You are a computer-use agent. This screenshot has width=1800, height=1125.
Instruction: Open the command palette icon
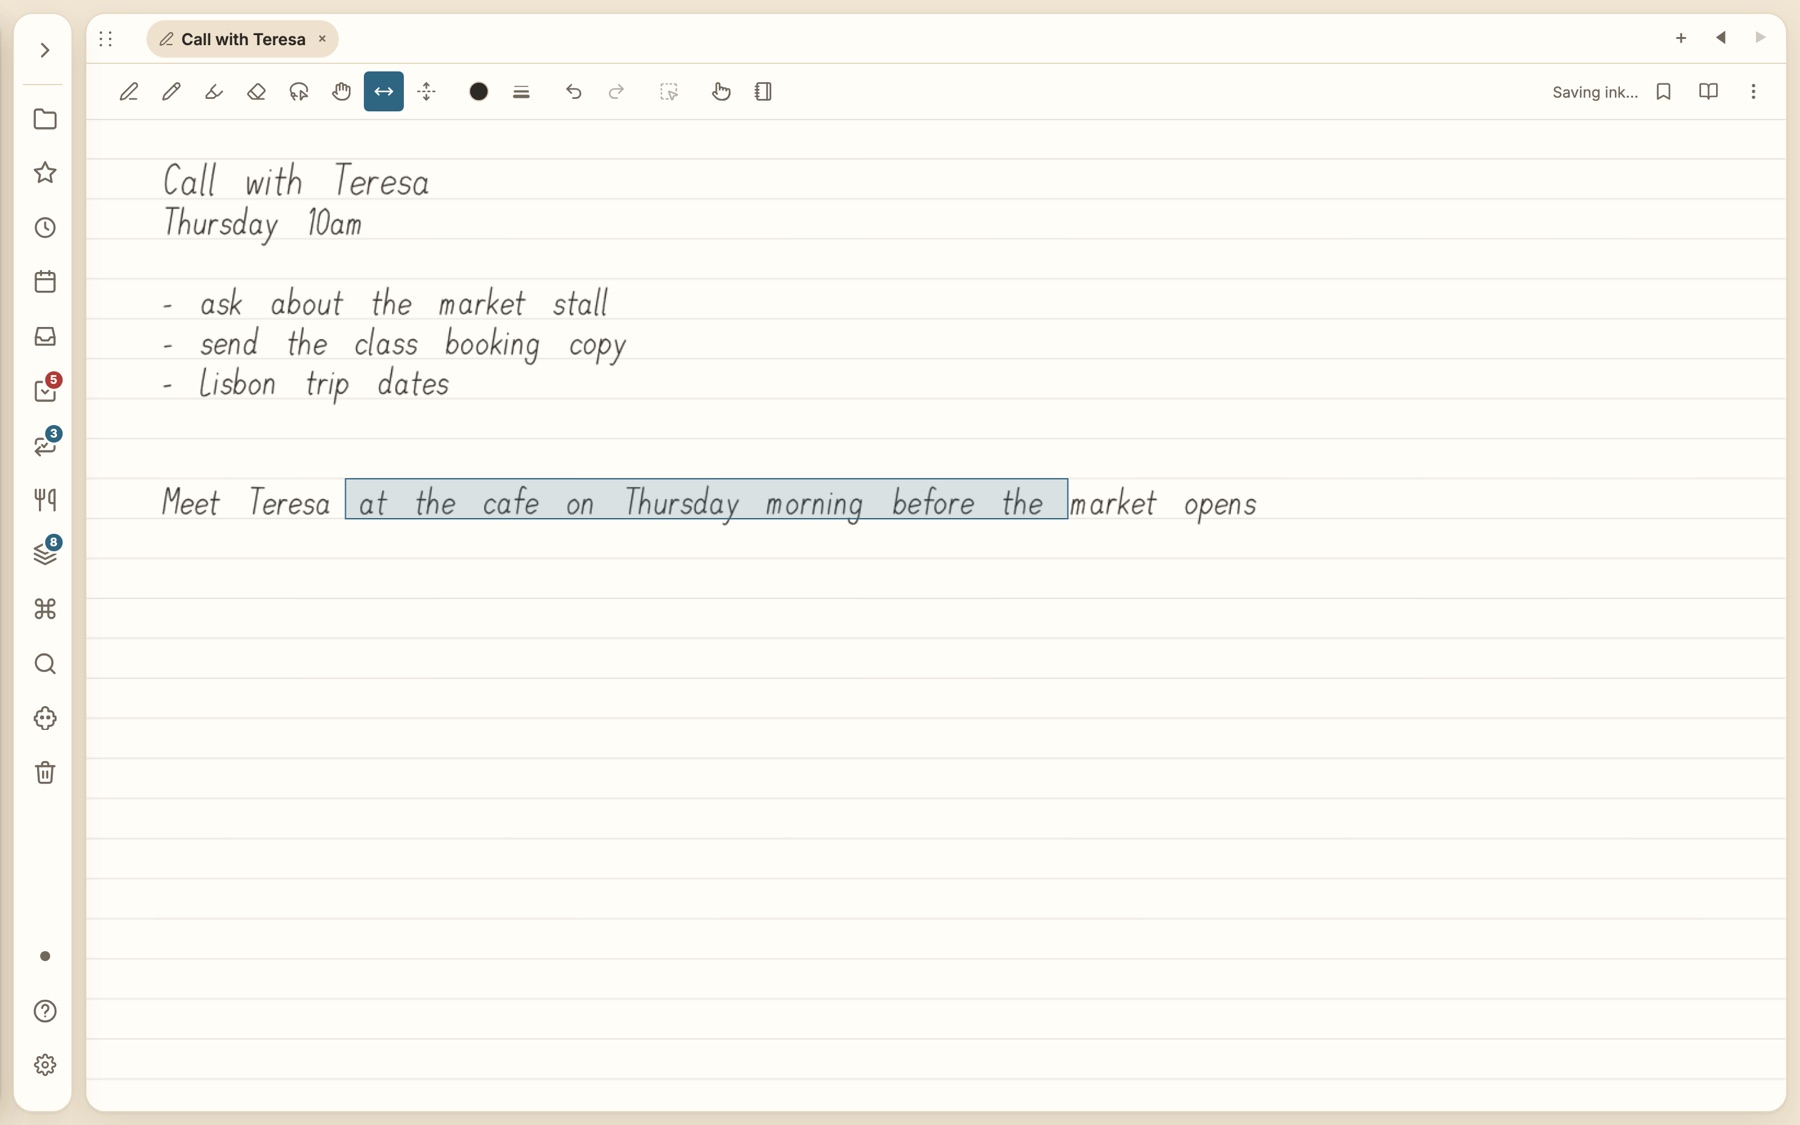coord(45,609)
